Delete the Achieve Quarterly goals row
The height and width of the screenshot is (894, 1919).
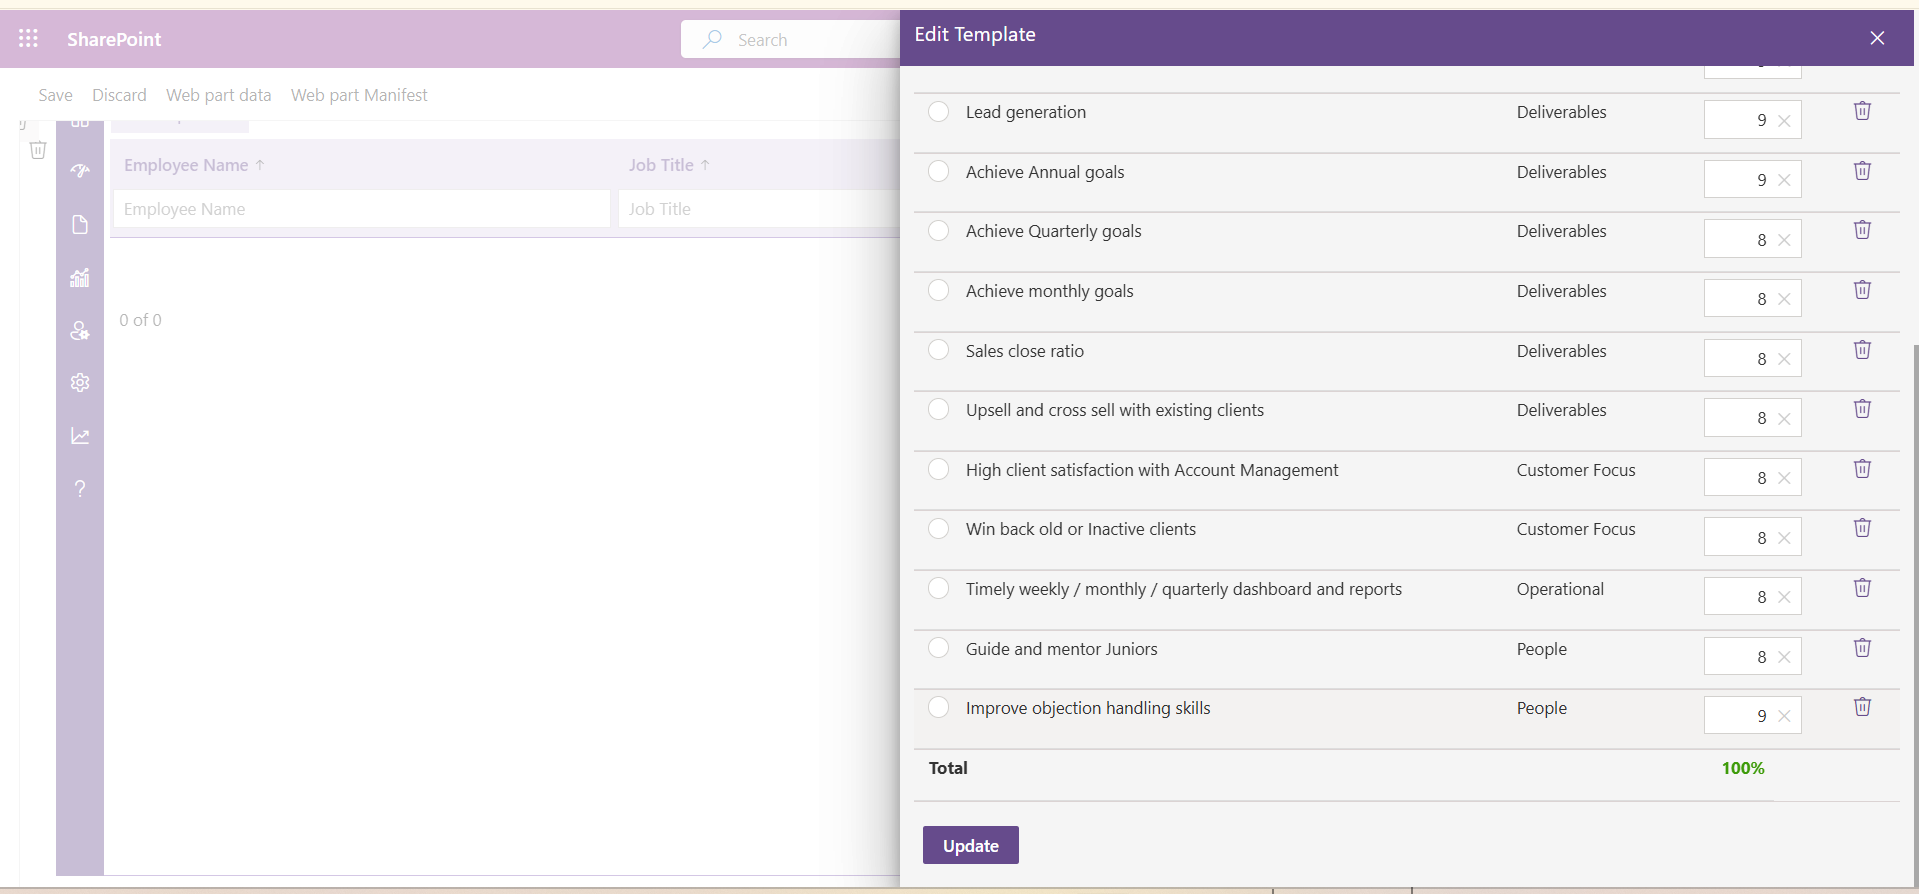tap(1862, 230)
